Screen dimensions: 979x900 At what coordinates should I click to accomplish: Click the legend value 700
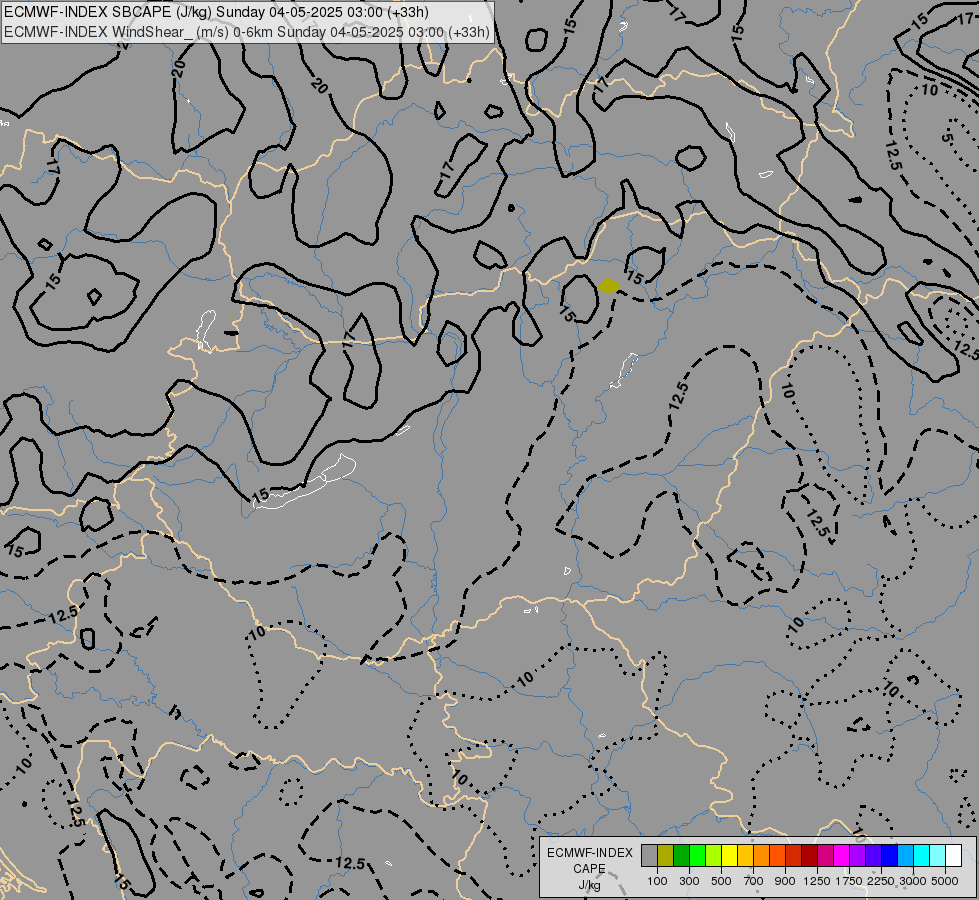(x=754, y=881)
